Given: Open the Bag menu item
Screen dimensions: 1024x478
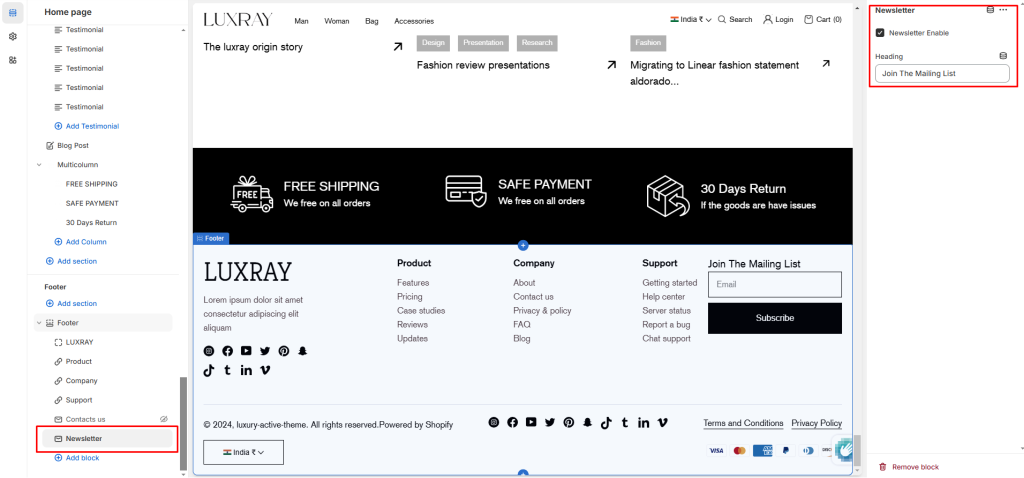Looking at the screenshot, I should click(x=372, y=21).
